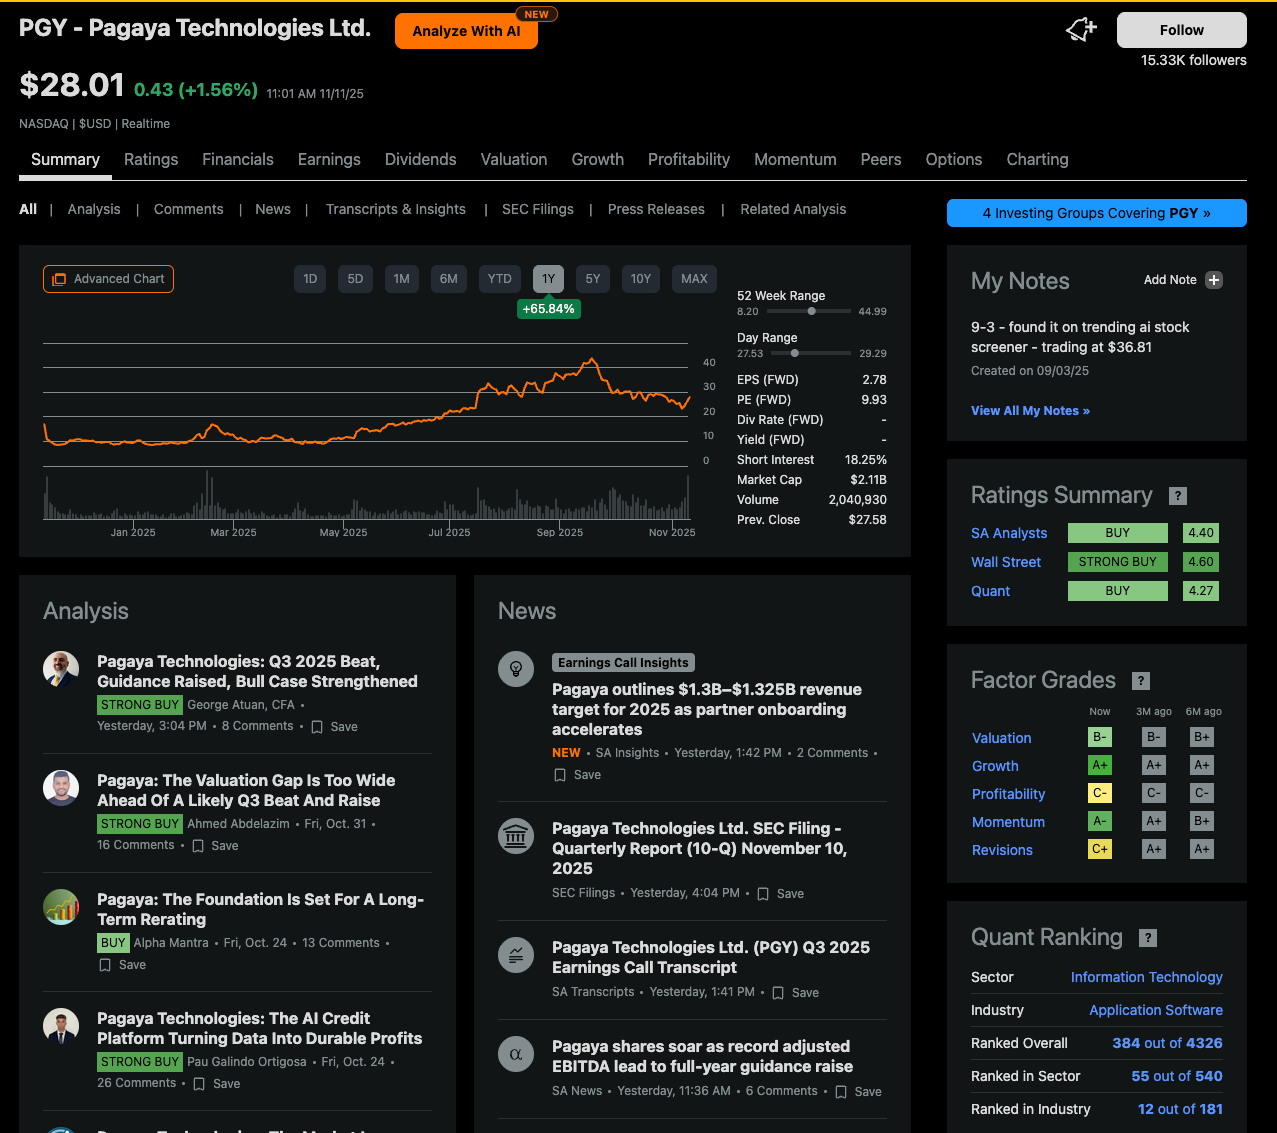Open 4 Investing Groups Covering PGY
Image resolution: width=1277 pixels, height=1133 pixels.
(1097, 213)
